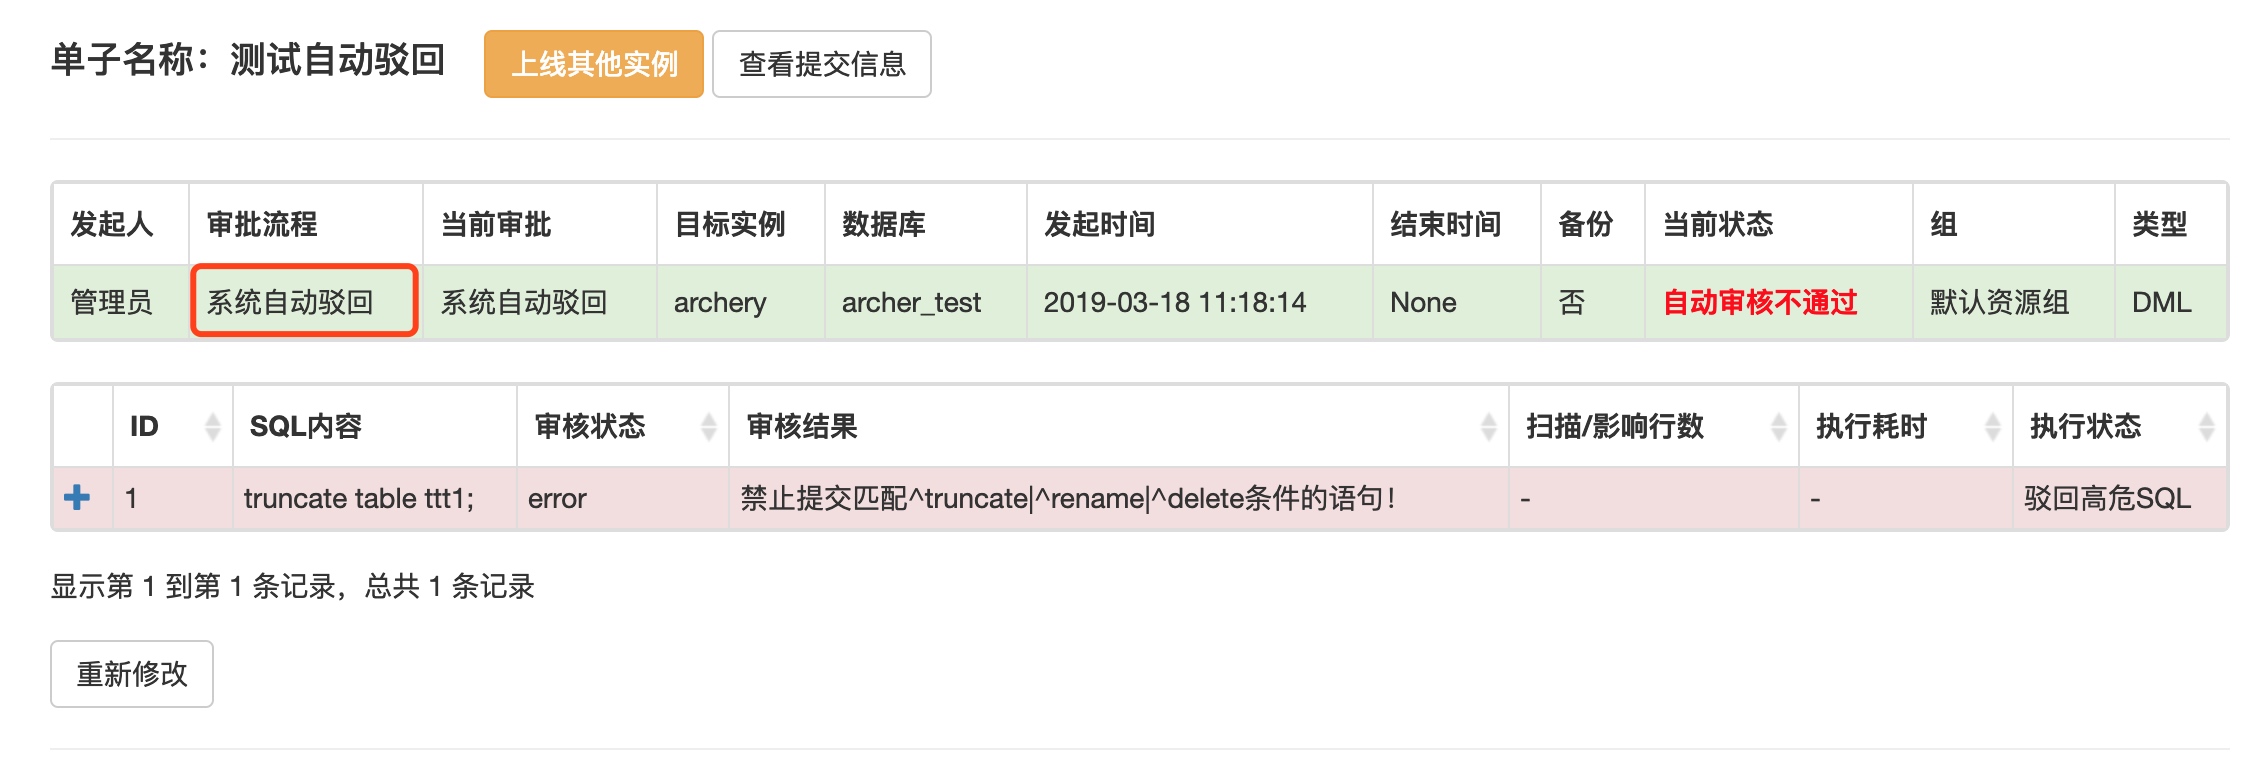
Task: Sort by 扫描/影响行数 column arrows
Action: (x=1778, y=427)
